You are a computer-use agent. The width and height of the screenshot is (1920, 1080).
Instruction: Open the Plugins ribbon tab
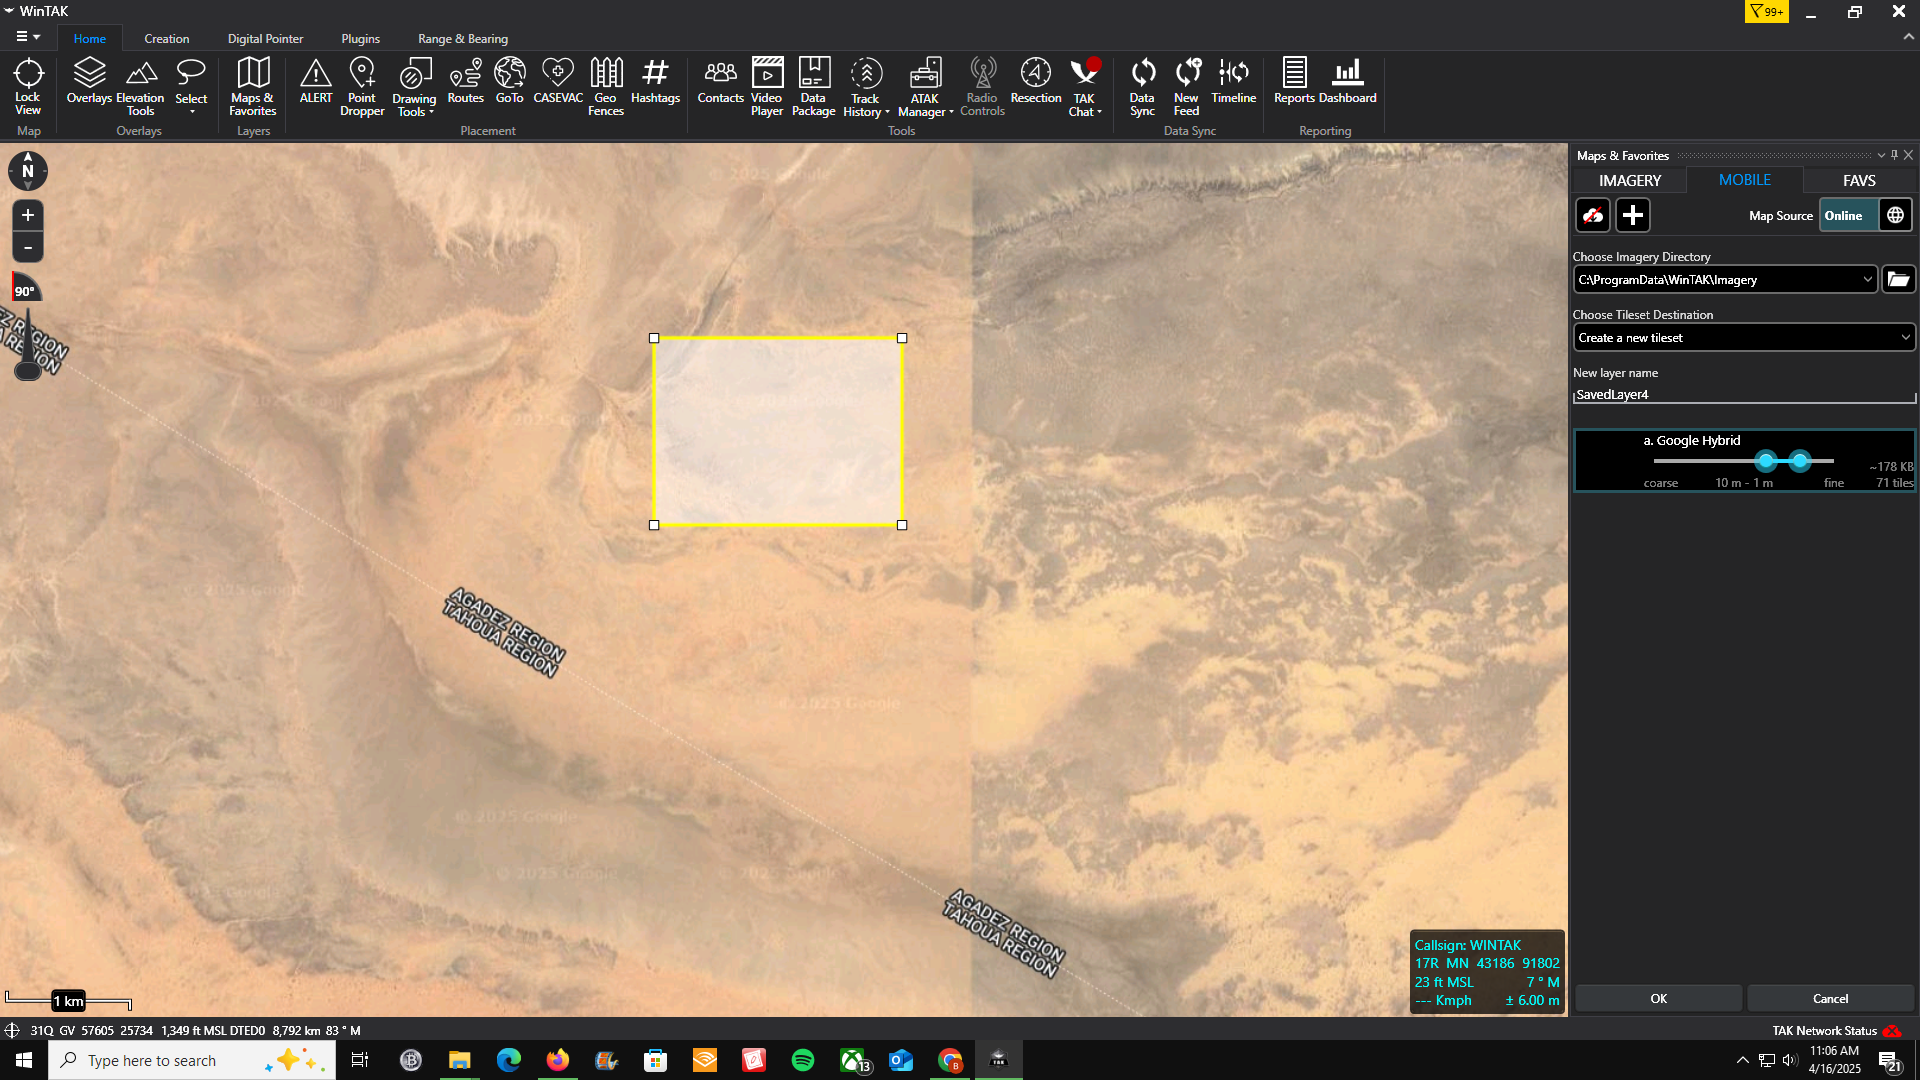coord(360,38)
